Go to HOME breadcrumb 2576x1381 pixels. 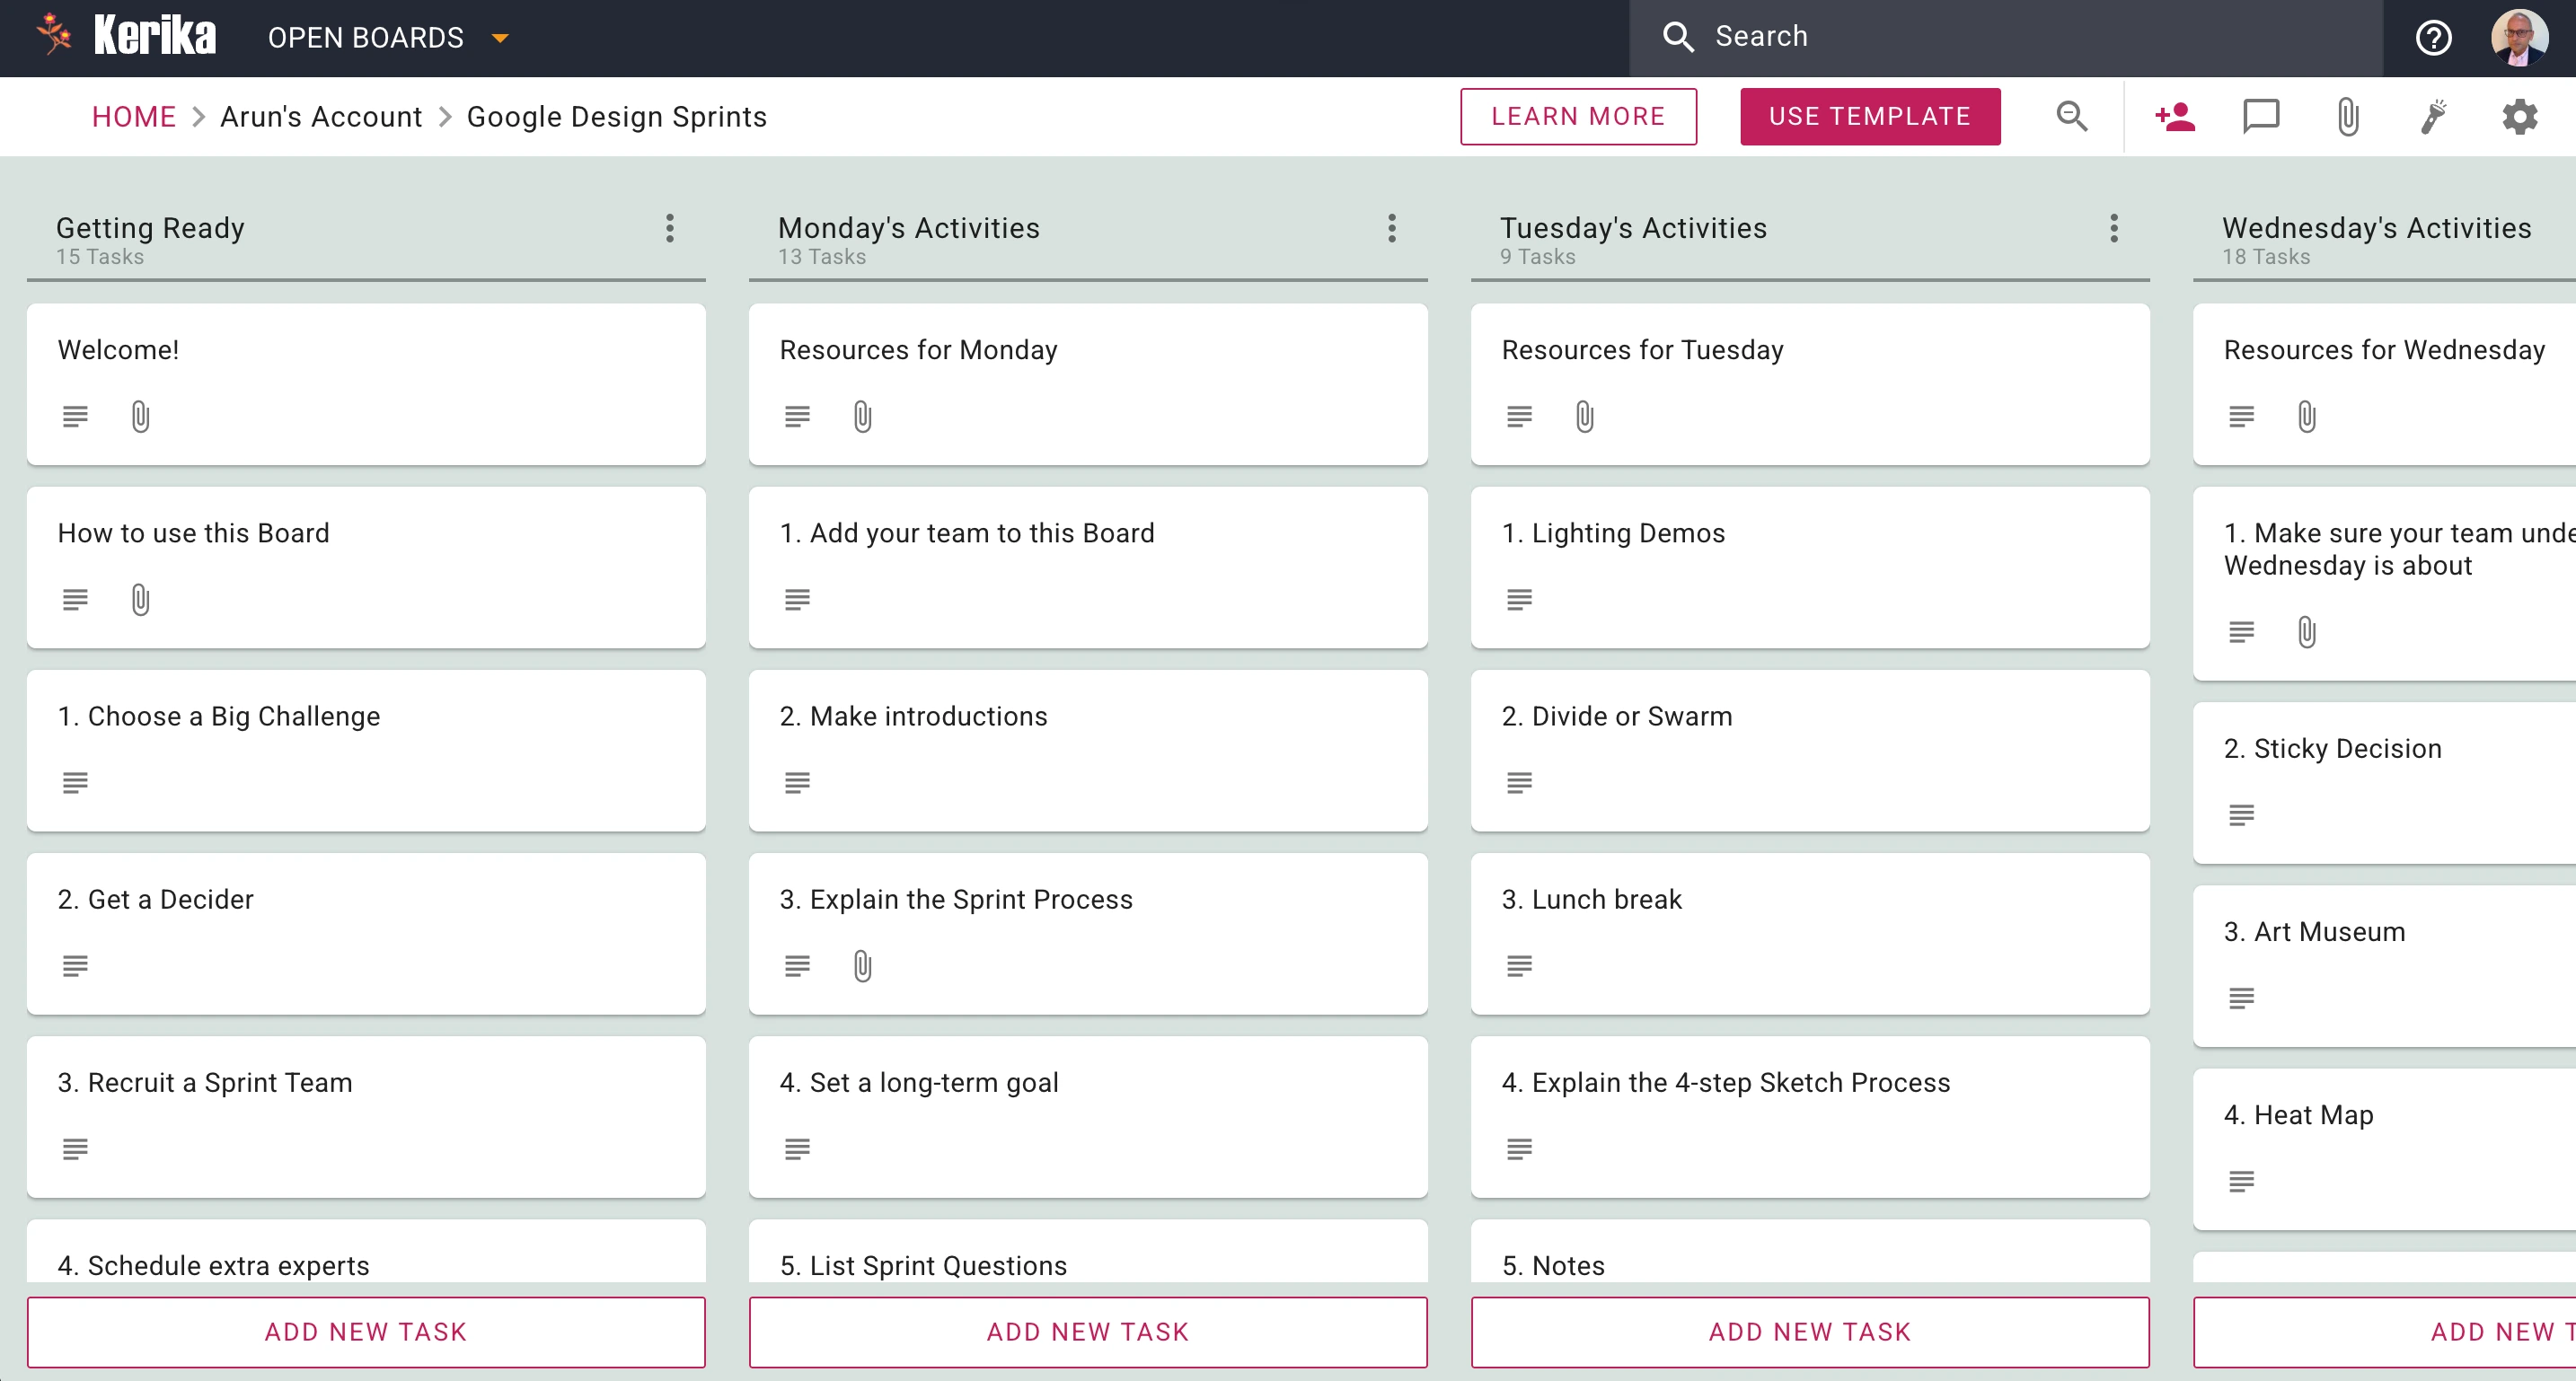[134, 117]
